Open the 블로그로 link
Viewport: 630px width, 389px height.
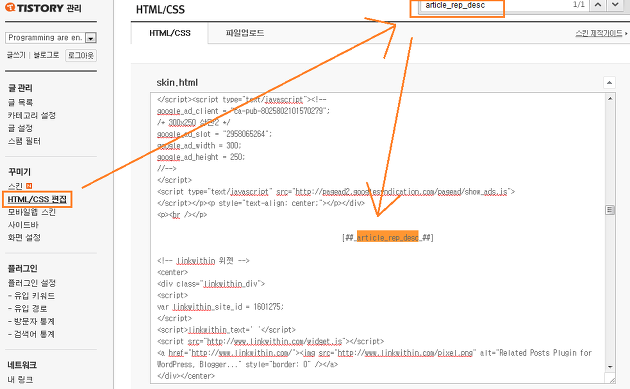[46, 55]
